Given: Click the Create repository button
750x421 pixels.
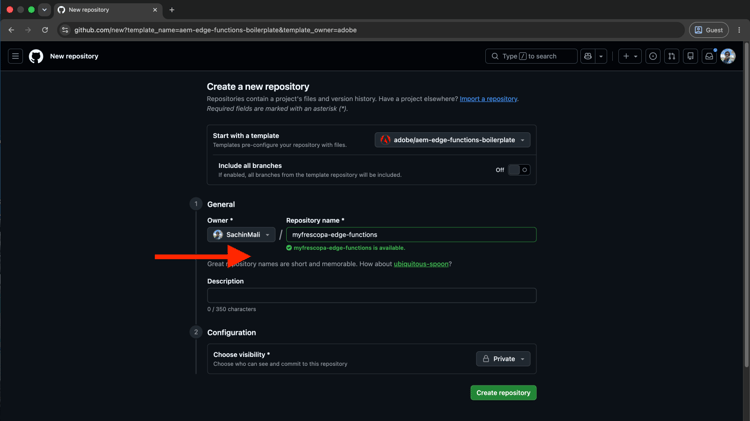Looking at the screenshot, I should [503, 393].
